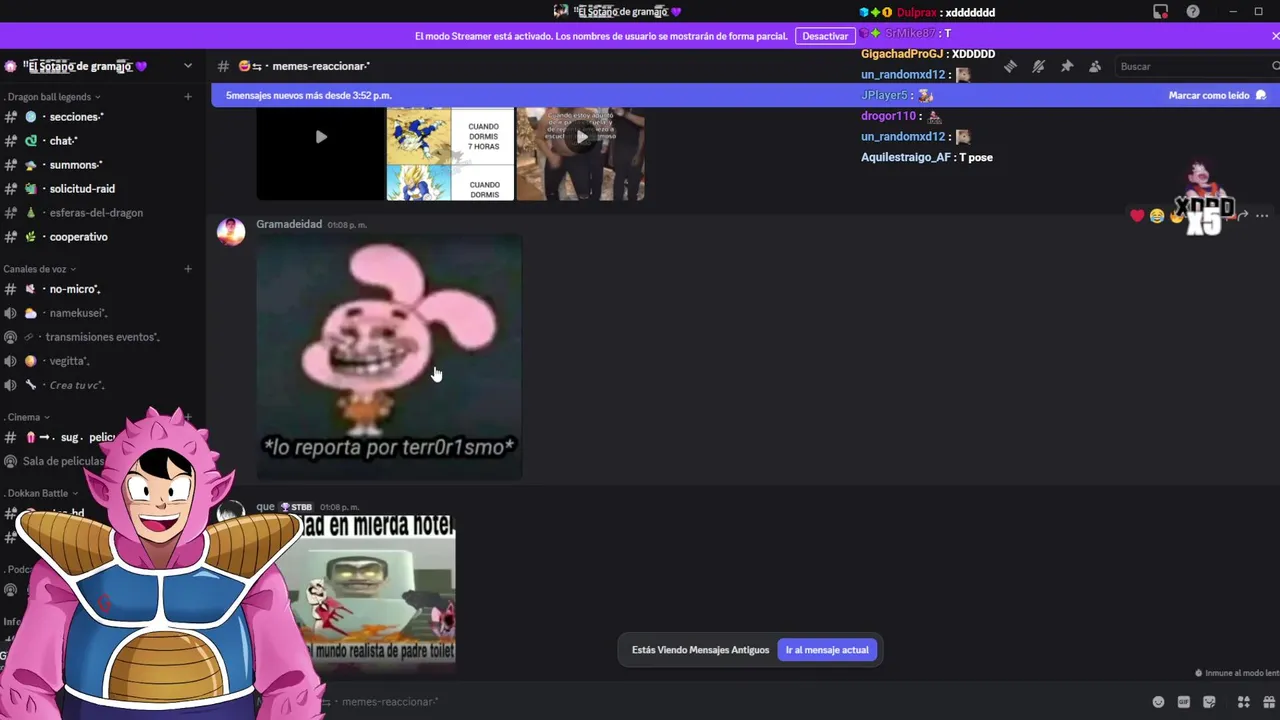Viewport: 1280px width, 720px height.
Task: Click Gramadeidad's avatar
Action: 231,231
